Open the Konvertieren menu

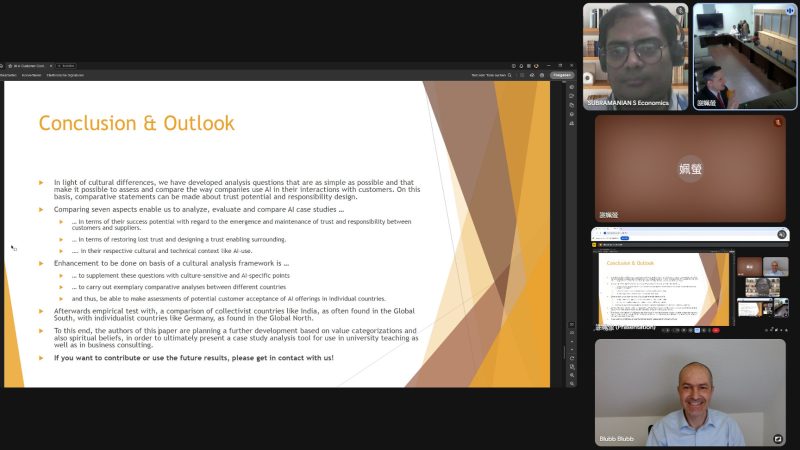[31, 75]
